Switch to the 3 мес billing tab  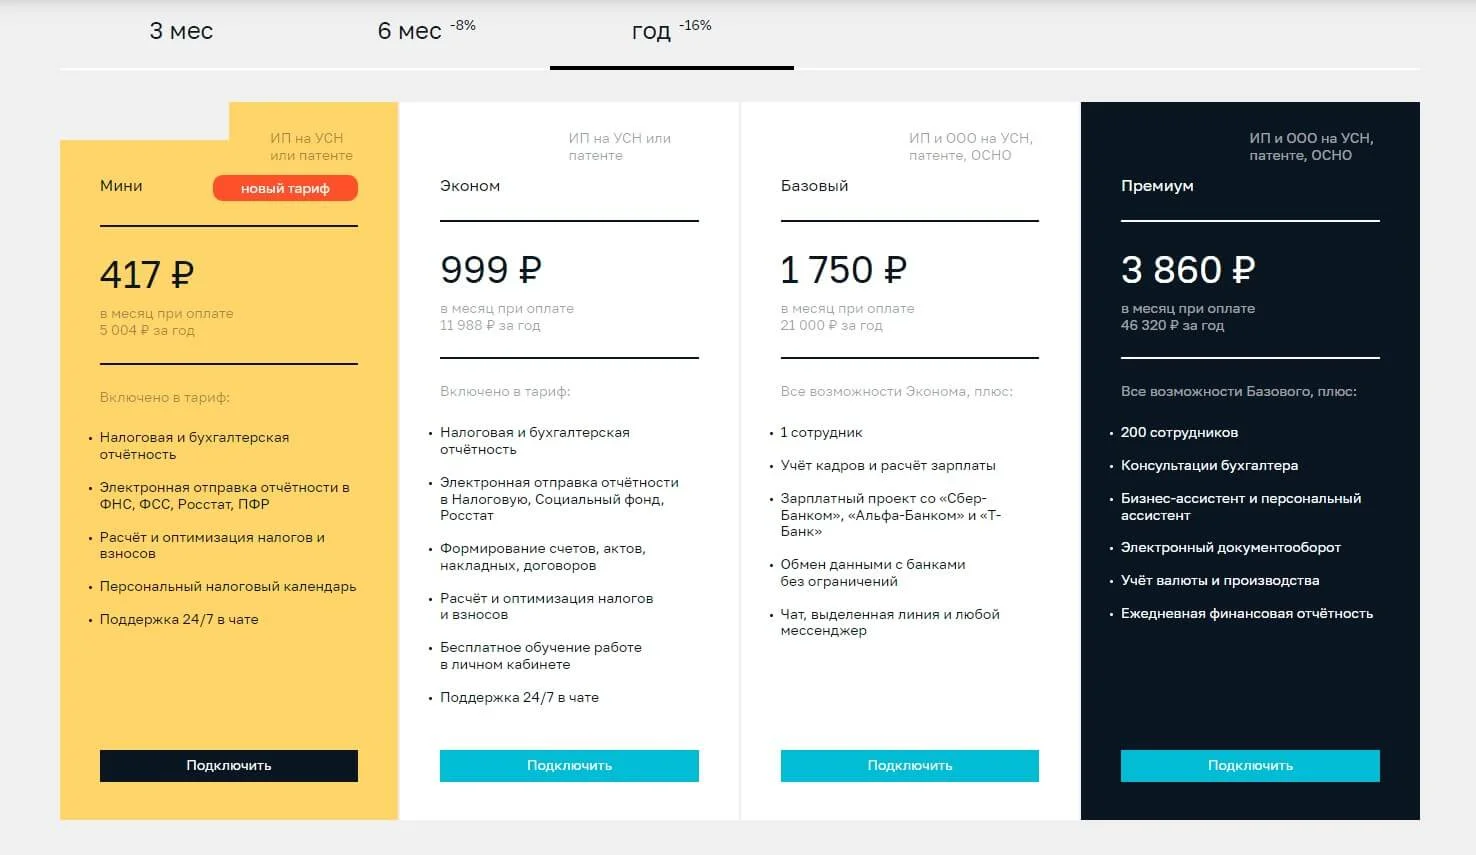[181, 32]
